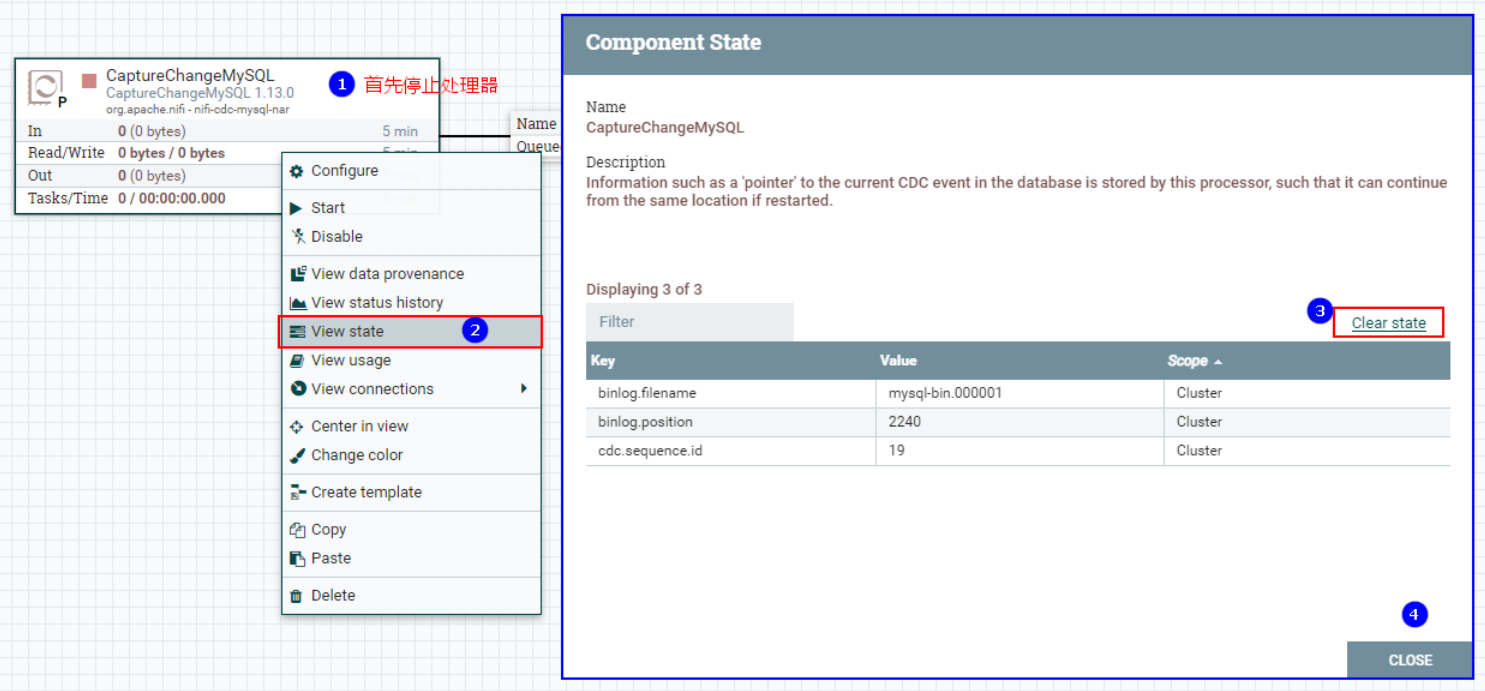Viewport: 1485px width, 691px height.
Task: Click the Clear state link
Action: (1388, 323)
